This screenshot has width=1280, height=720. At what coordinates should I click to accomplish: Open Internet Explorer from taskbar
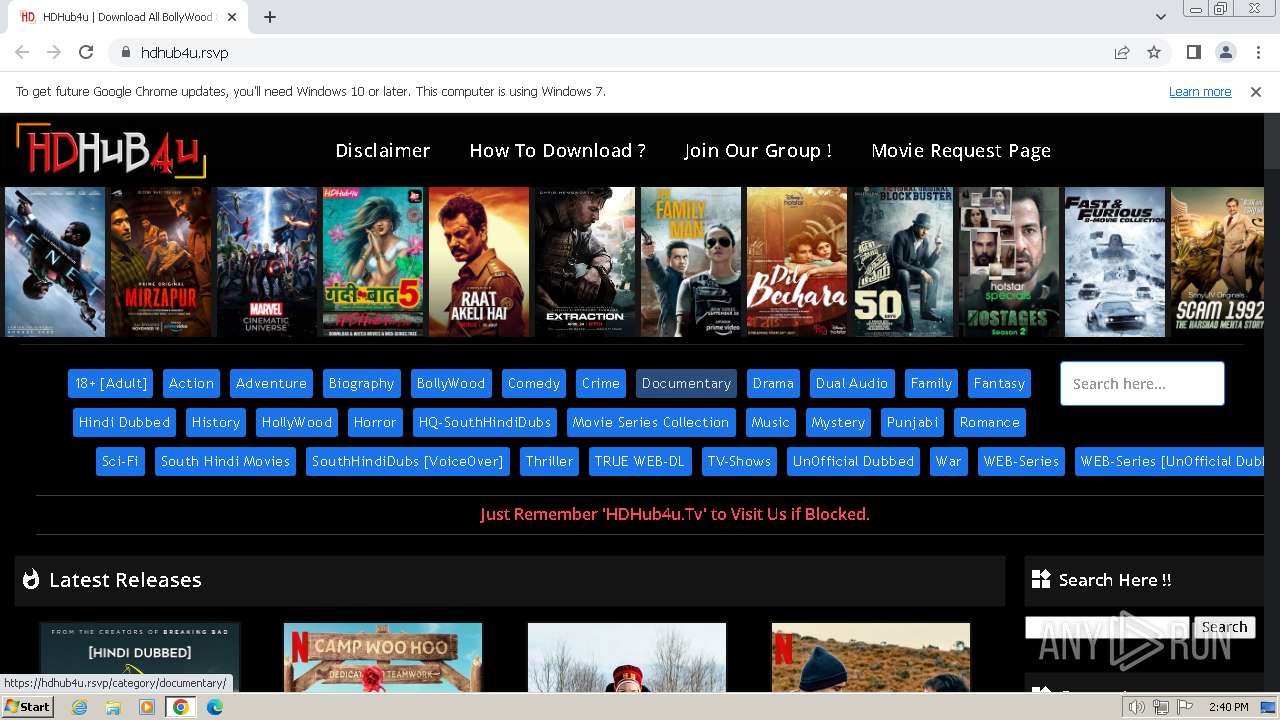click(x=79, y=707)
